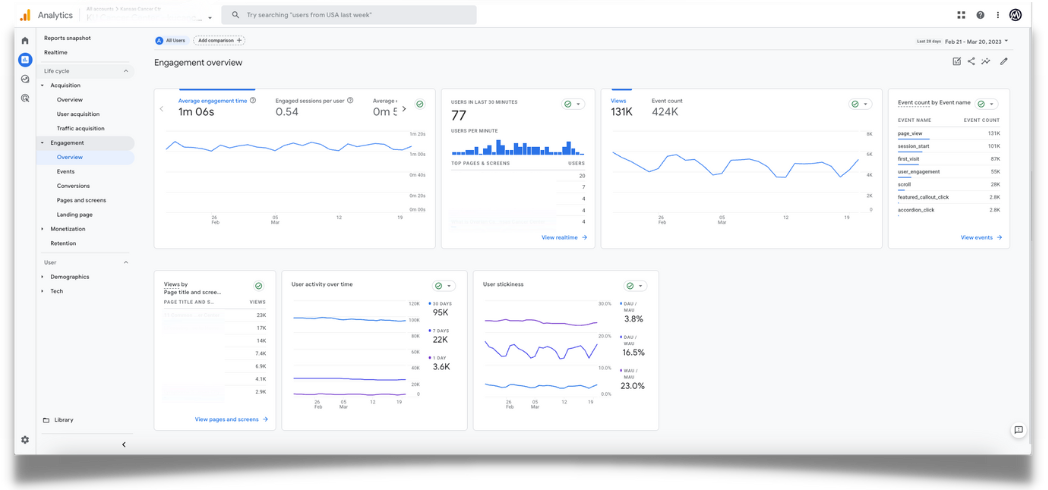Screen dimensions: 1048x490
Task: Expand the Monetization section in sidebar
Action: pos(68,229)
